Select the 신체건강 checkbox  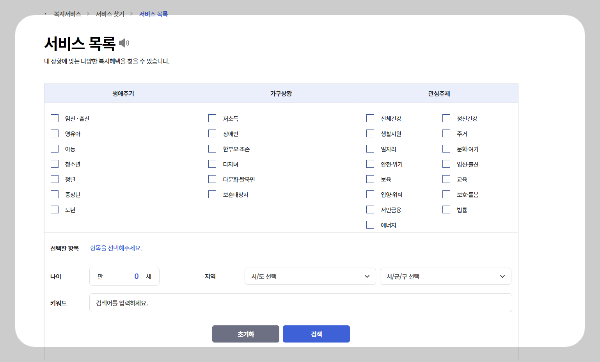click(370, 118)
